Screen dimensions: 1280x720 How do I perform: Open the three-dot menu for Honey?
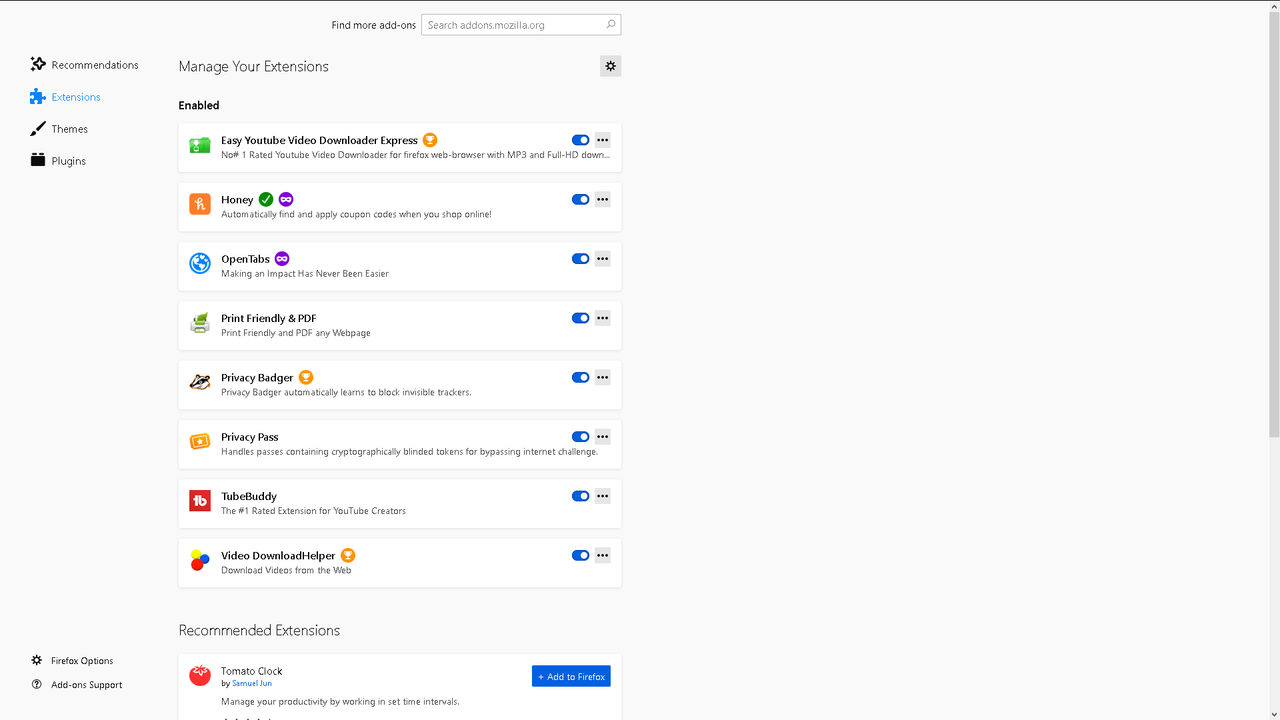pyautogui.click(x=602, y=199)
